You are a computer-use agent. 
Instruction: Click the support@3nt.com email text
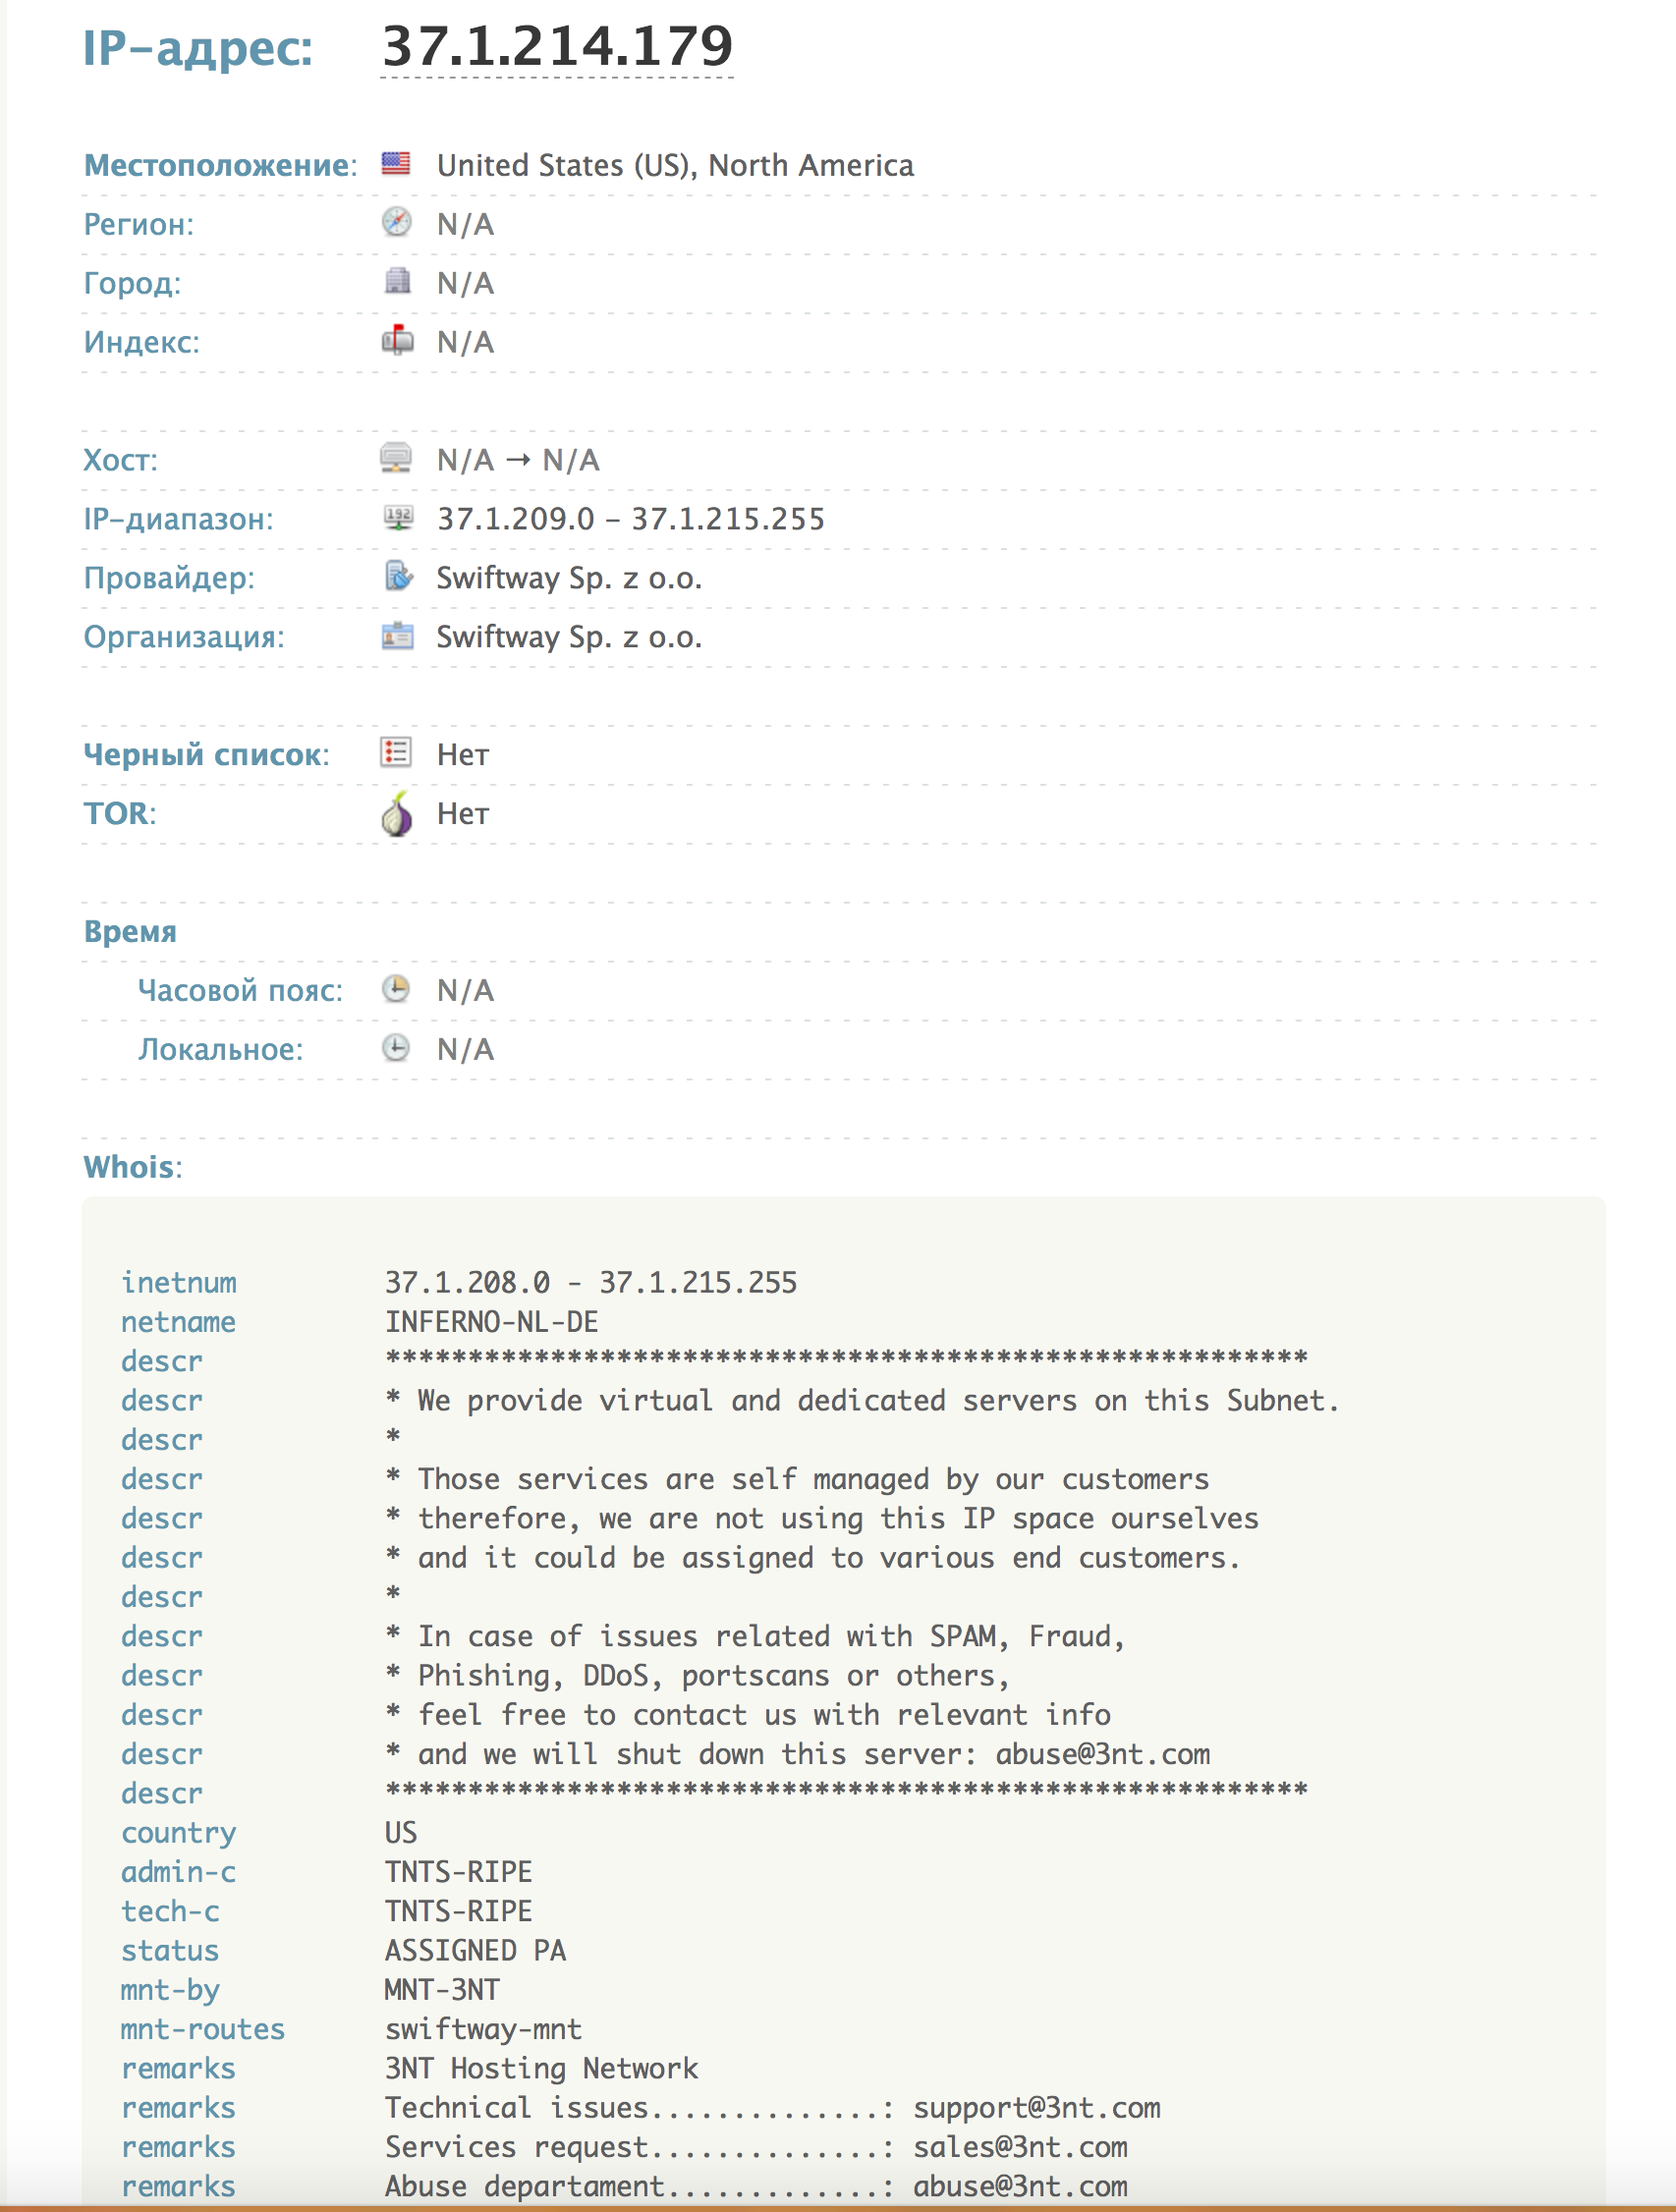point(1036,2108)
